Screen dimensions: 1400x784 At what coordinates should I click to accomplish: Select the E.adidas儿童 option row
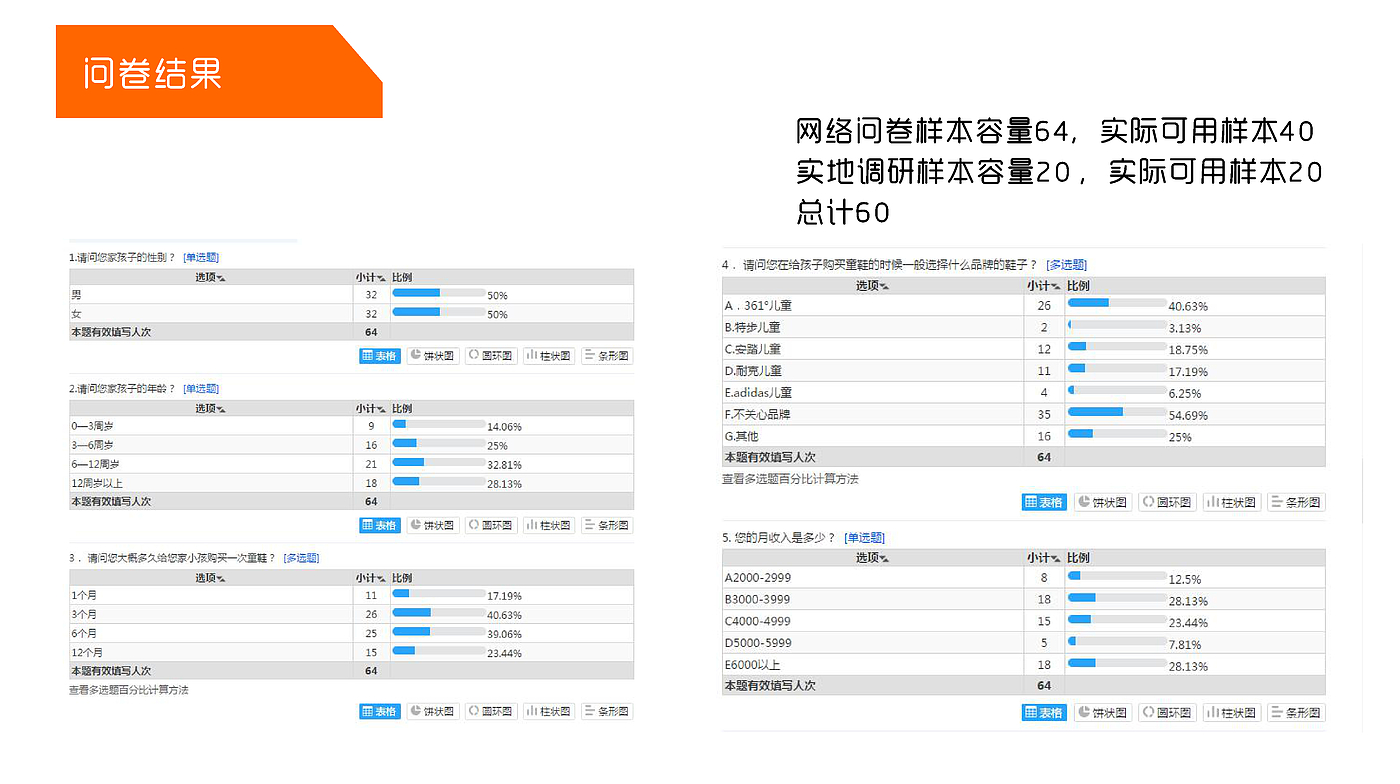tap(1024, 393)
